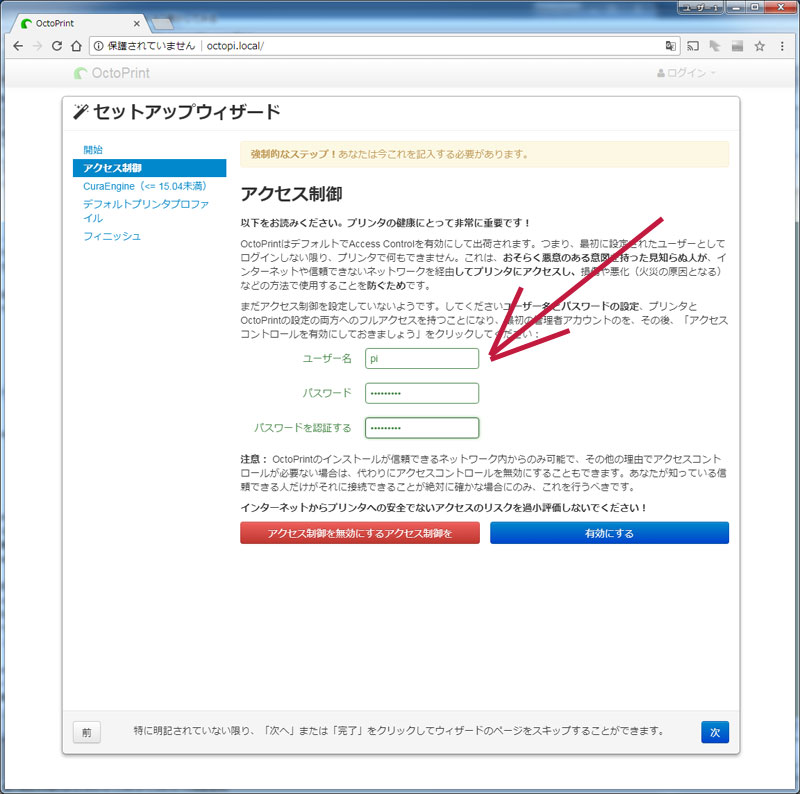This screenshot has height=794, width=800.
Task: Go to the browser home page icon
Action: pos(76,46)
